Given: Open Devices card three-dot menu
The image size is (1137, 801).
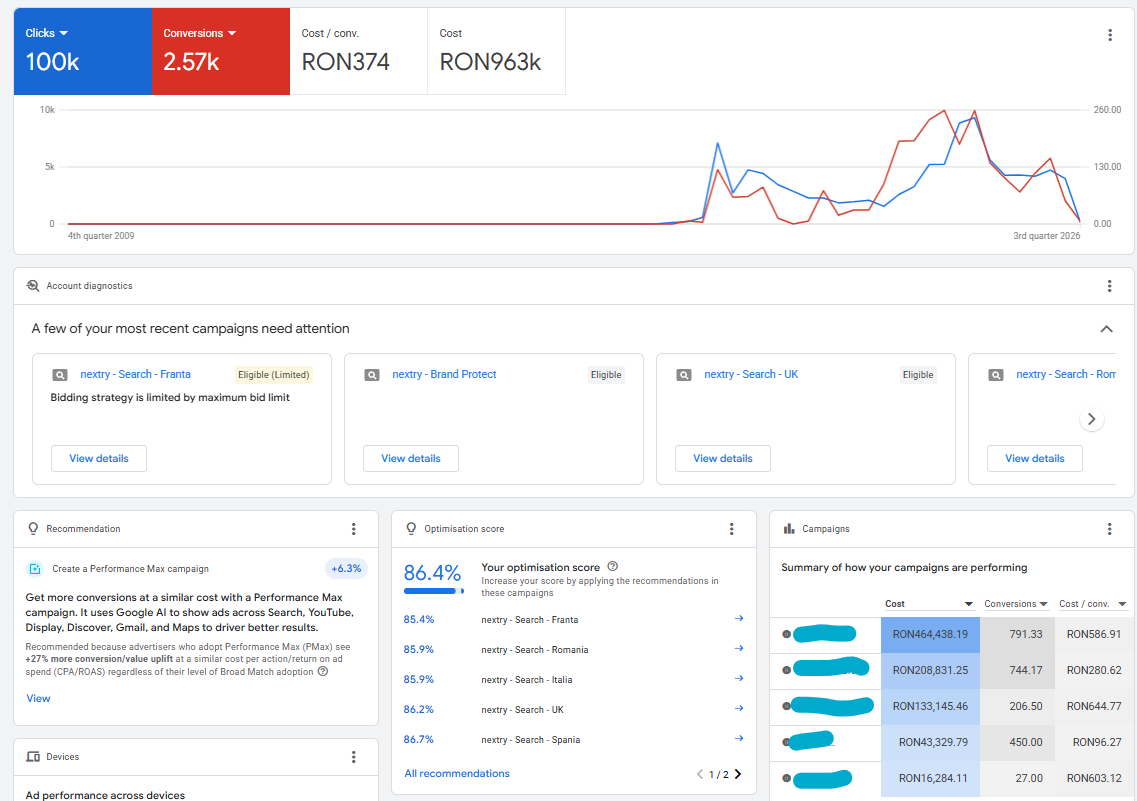Looking at the screenshot, I should pyautogui.click(x=354, y=757).
